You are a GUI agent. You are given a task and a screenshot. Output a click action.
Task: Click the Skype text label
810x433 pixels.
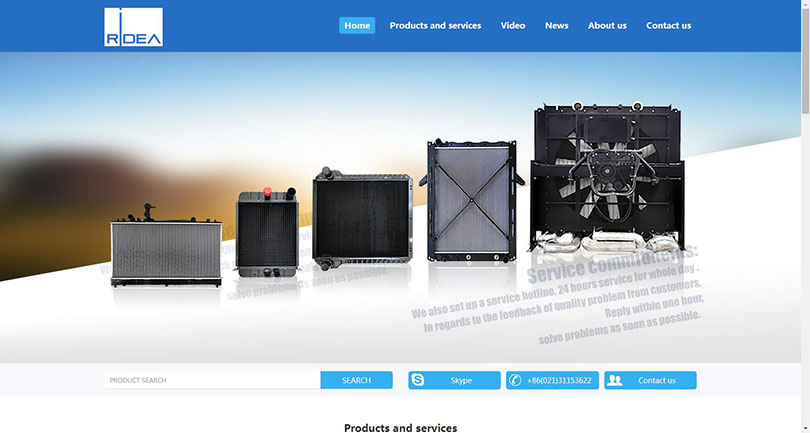pos(461,380)
